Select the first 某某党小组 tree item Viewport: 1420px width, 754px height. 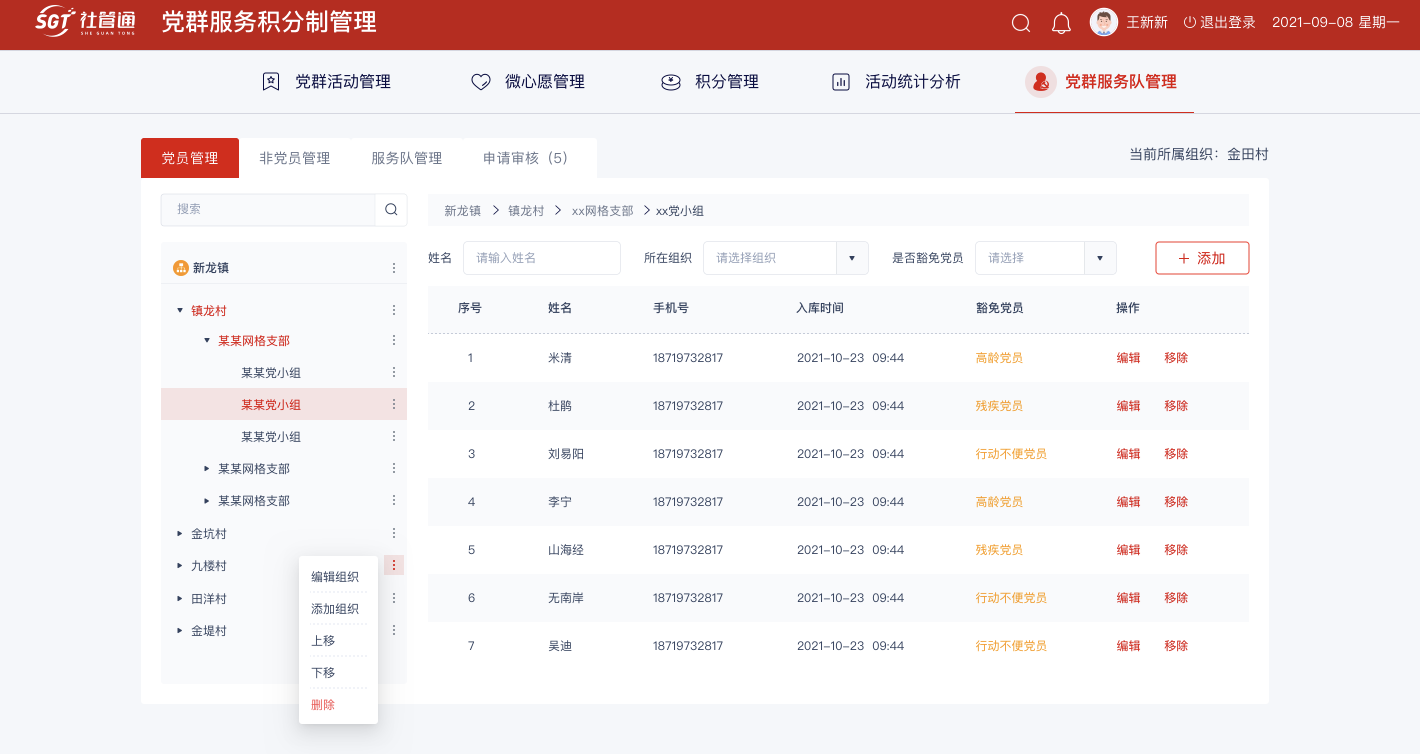271,372
